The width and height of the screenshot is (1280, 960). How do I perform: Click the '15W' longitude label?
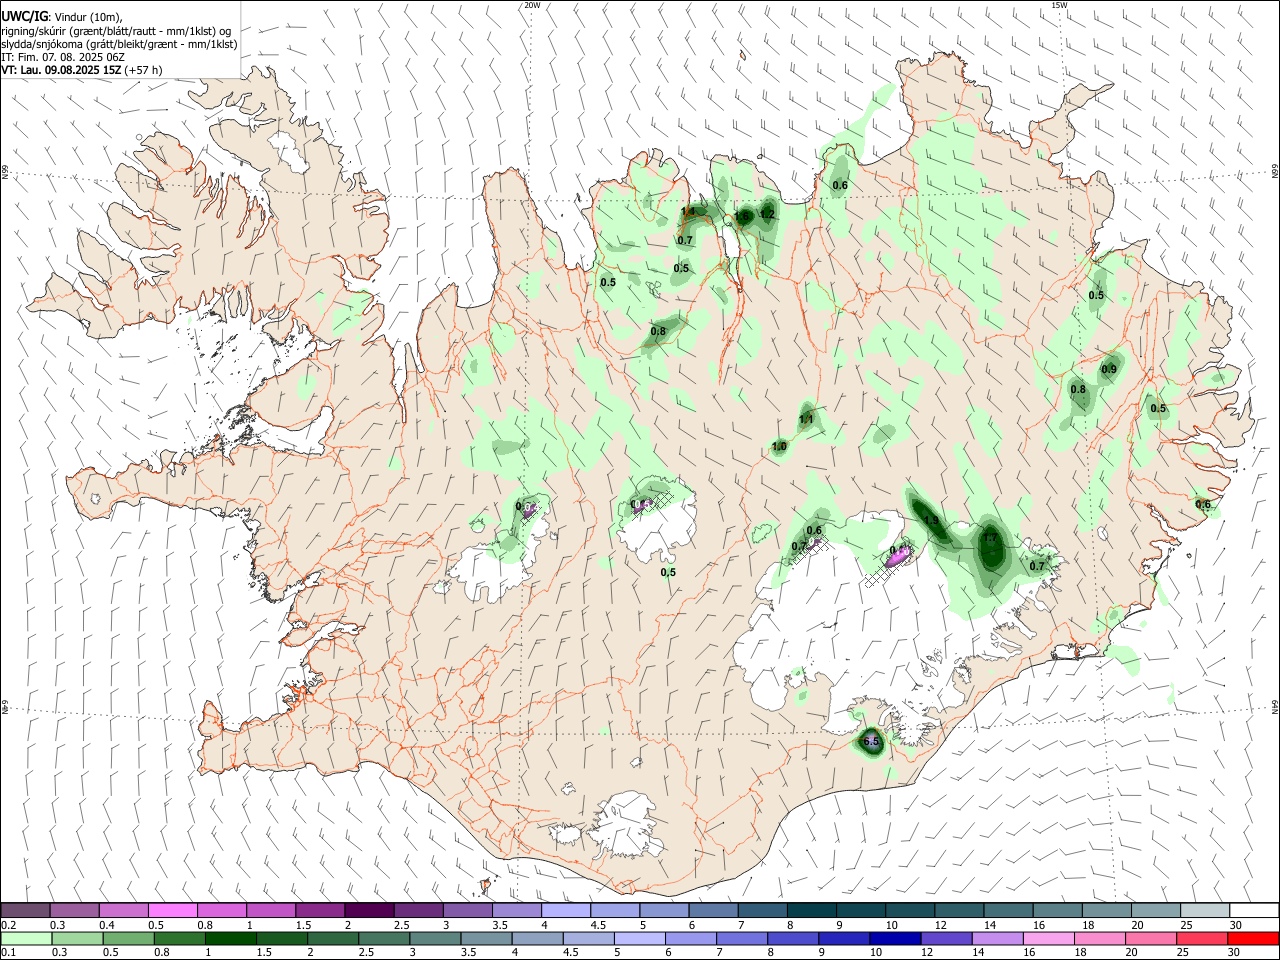(1058, 5)
